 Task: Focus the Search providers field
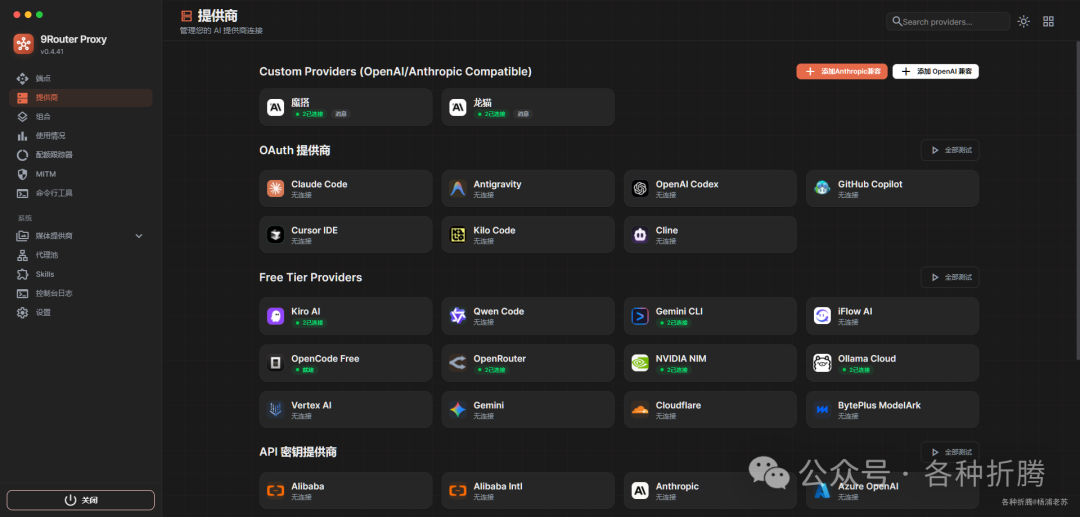(x=948, y=21)
